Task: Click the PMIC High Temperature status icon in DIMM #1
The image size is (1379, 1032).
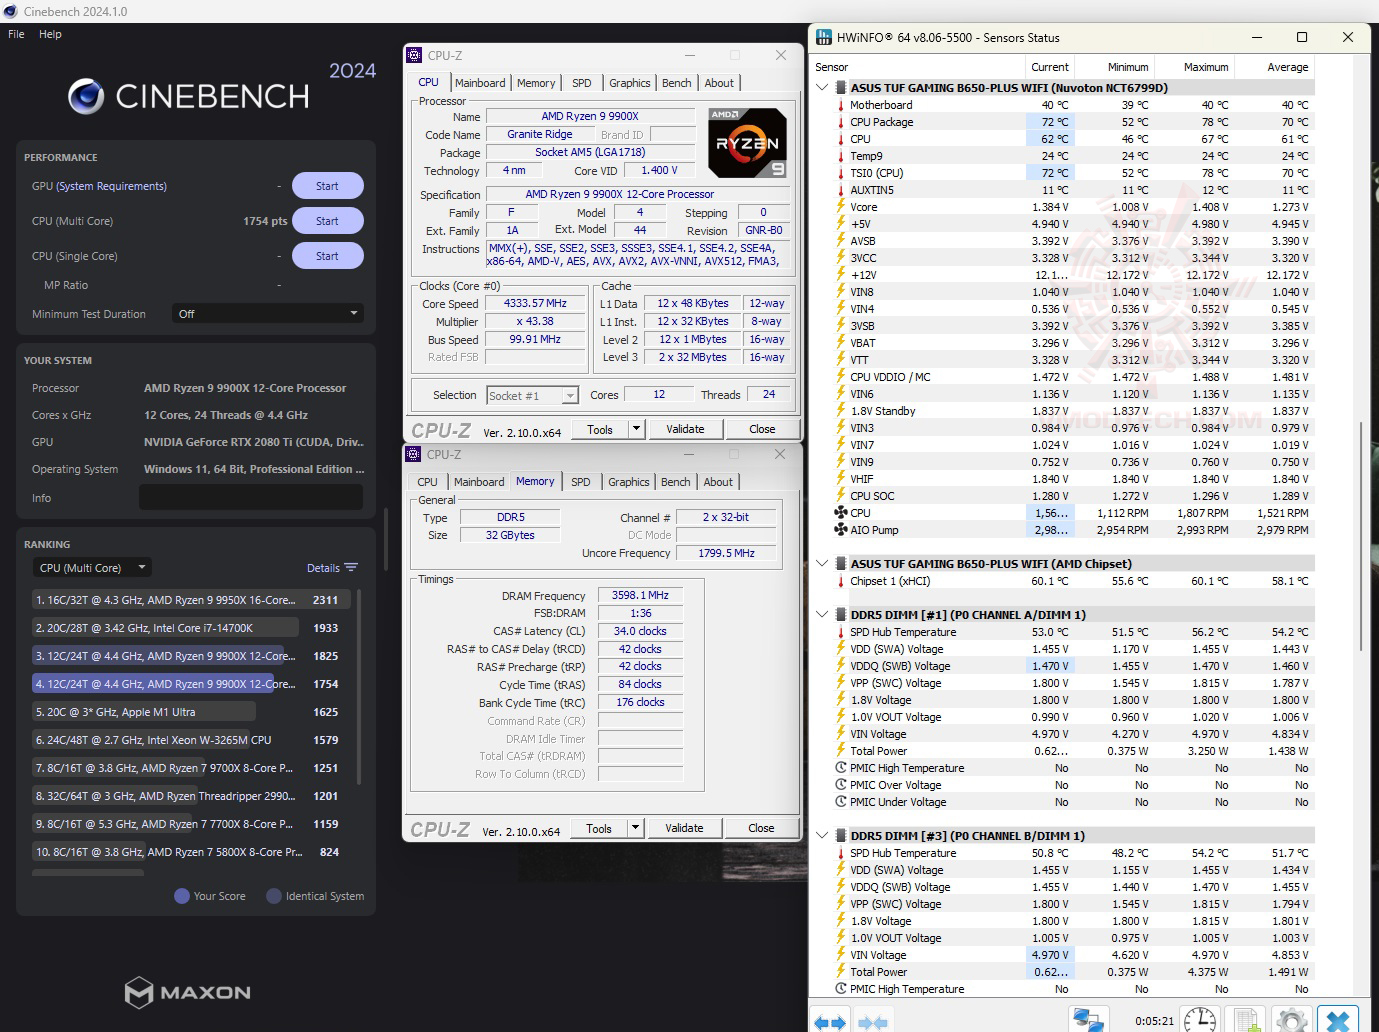Action: coord(840,768)
